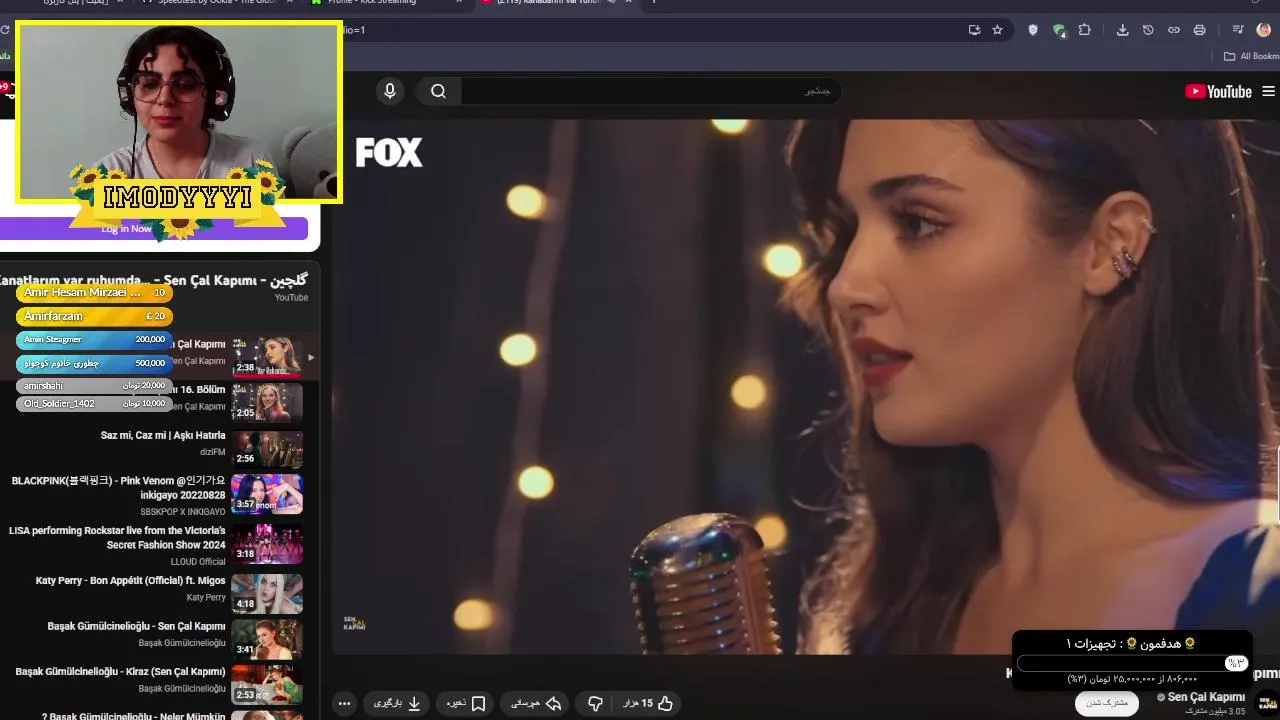Open Katy Perry Bon Appétit video title
This screenshot has width=1280, height=720.
pos(131,581)
